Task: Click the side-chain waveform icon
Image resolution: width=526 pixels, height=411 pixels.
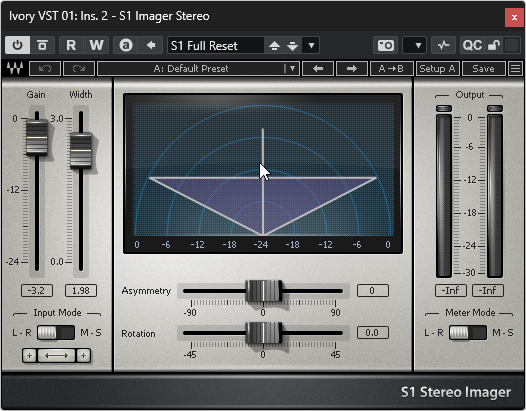Action: click(x=443, y=45)
